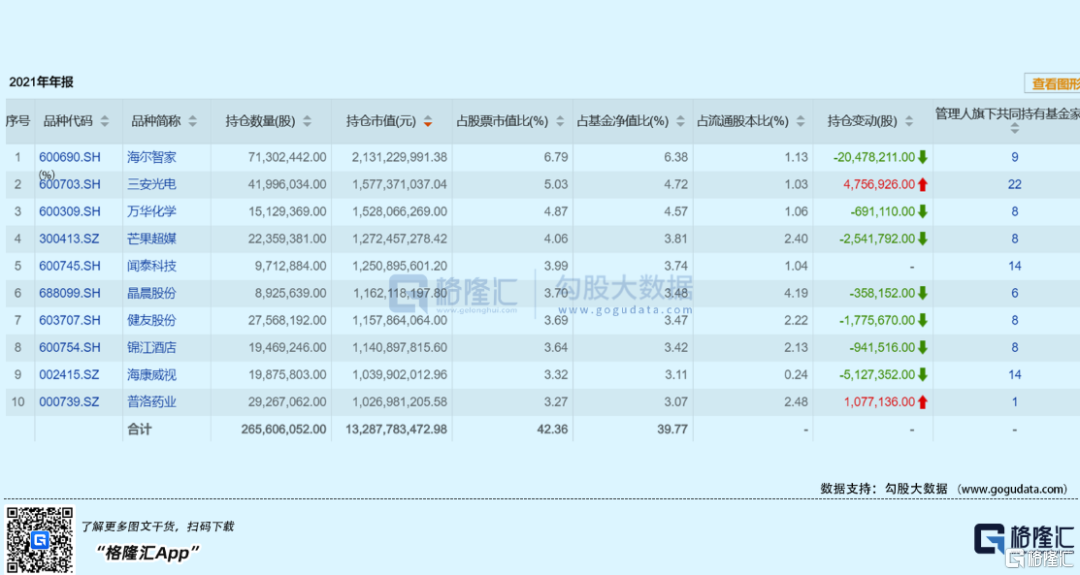Sort by 持仓变动(股) column arrows

tap(909, 122)
